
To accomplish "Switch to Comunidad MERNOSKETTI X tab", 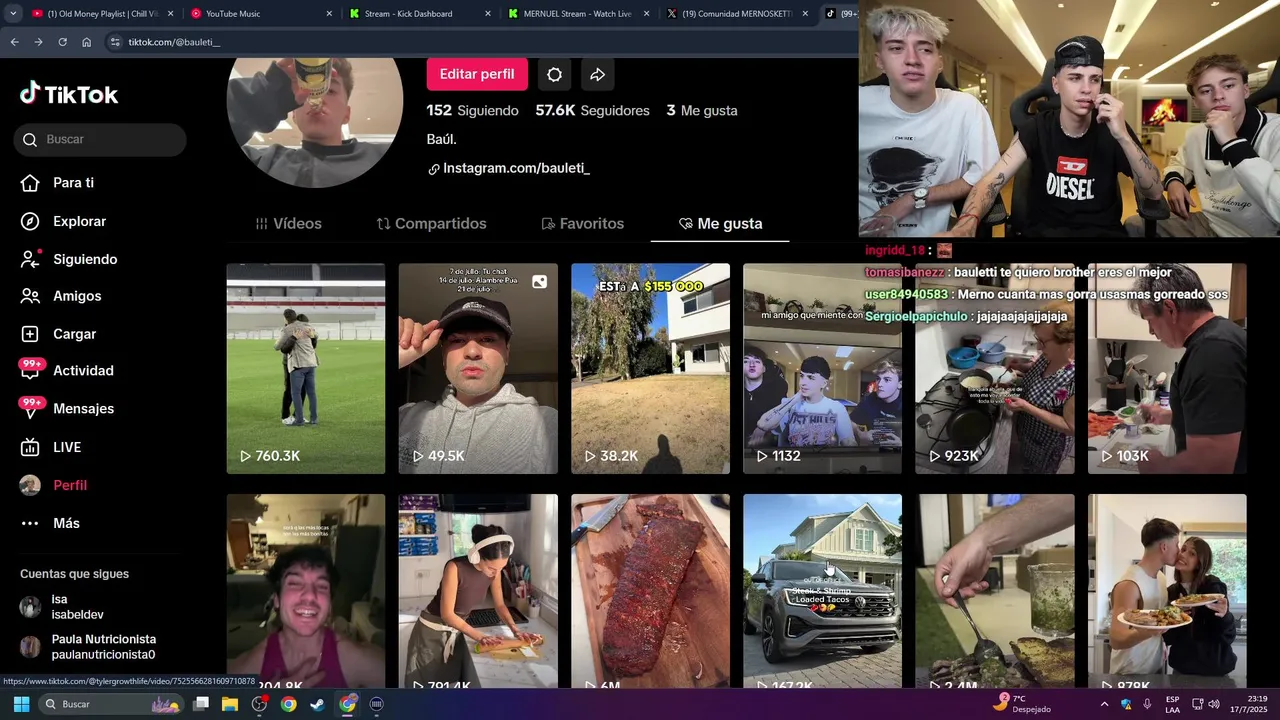I will click(736, 14).
